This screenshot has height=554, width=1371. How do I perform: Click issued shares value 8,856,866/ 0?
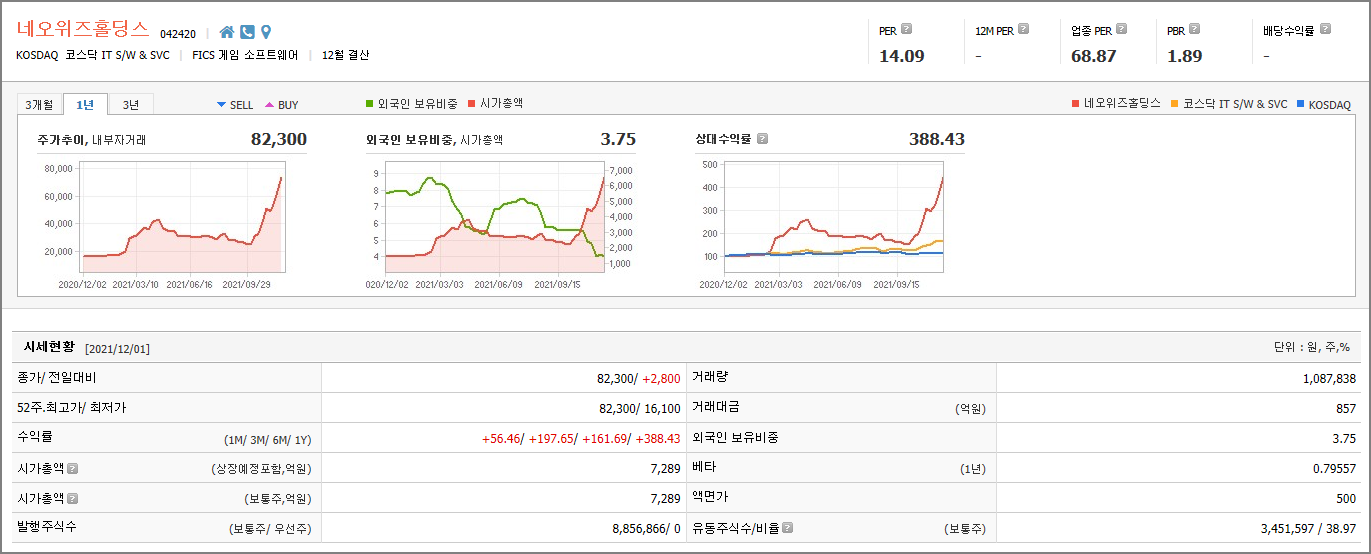tap(646, 528)
